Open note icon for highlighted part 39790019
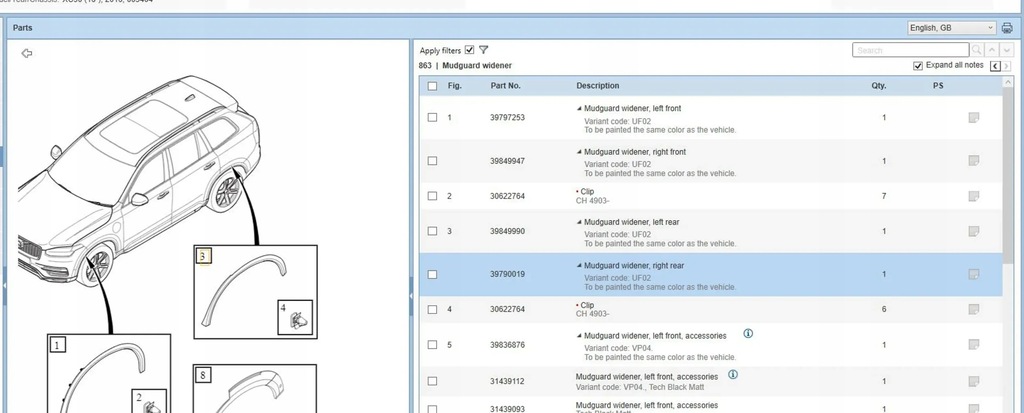Image resolution: width=1024 pixels, height=413 pixels. tap(973, 274)
